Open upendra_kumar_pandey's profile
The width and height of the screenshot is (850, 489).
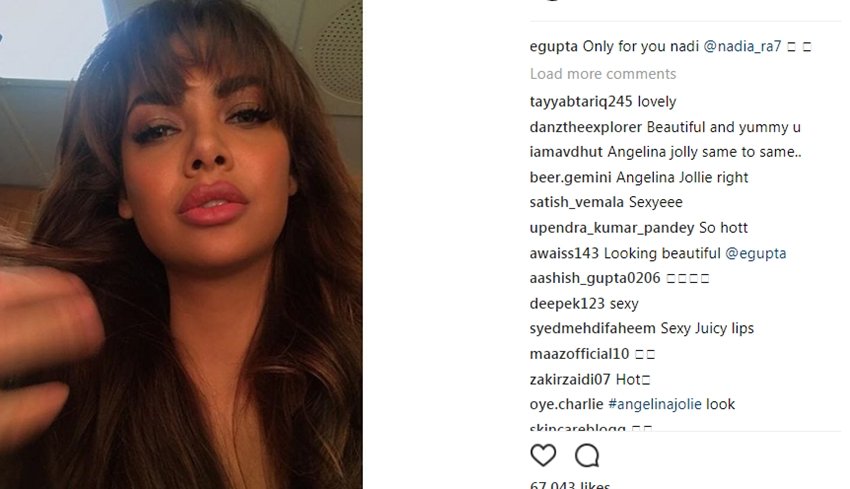click(x=612, y=228)
